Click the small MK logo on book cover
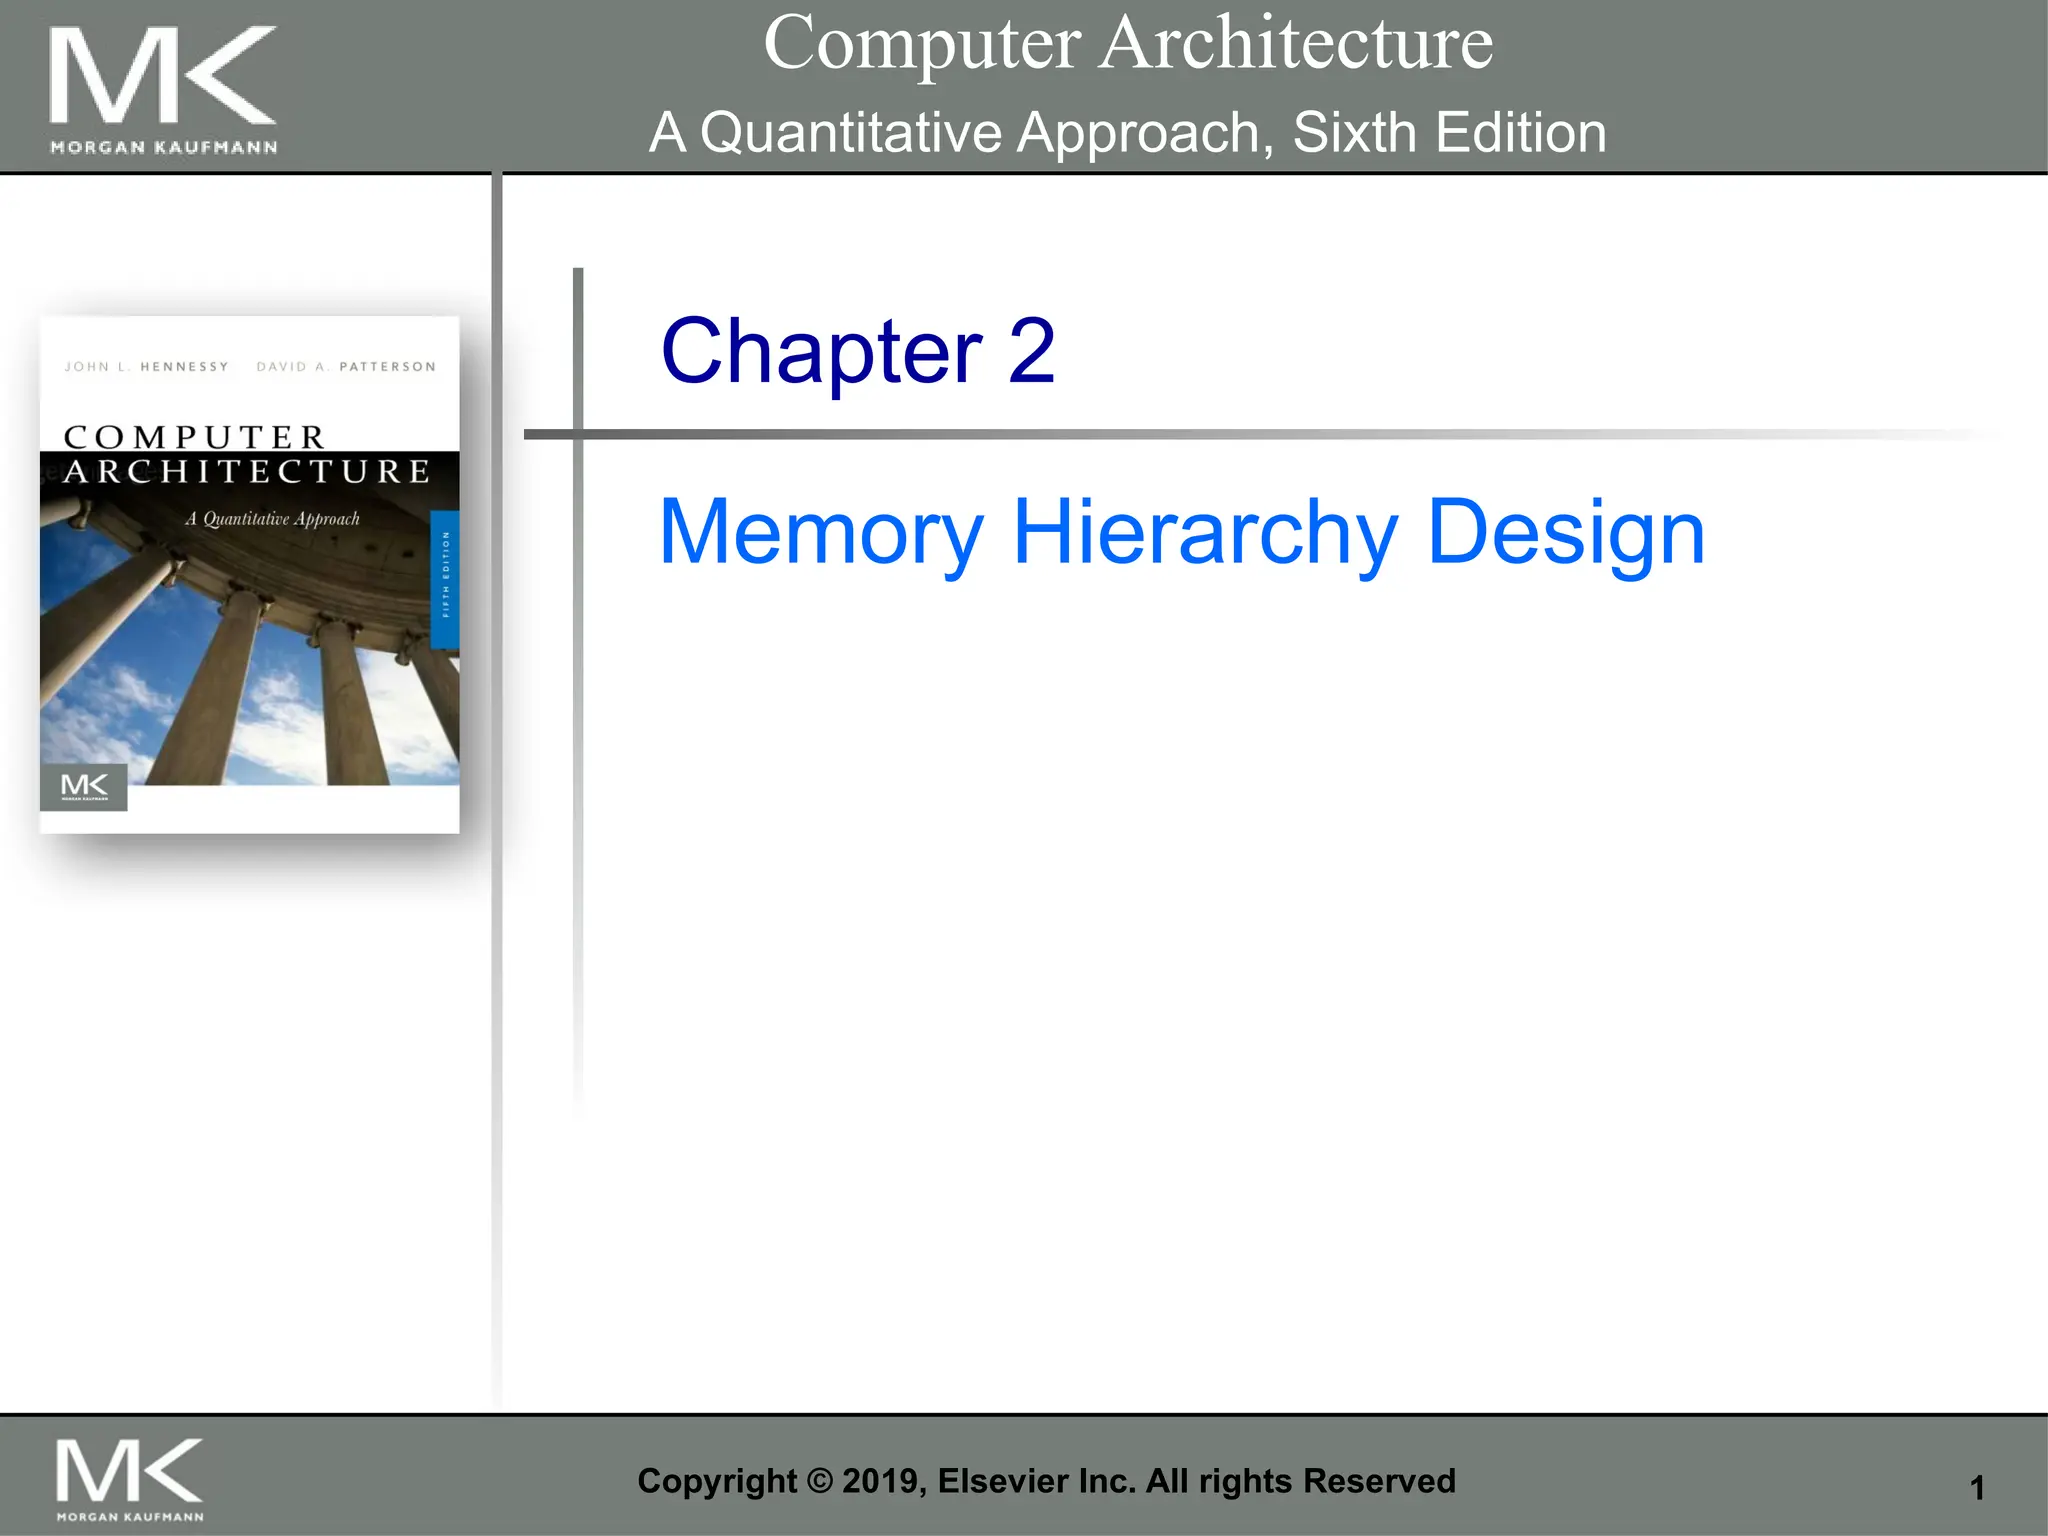The width and height of the screenshot is (2048, 1536). tap(84, 787)
